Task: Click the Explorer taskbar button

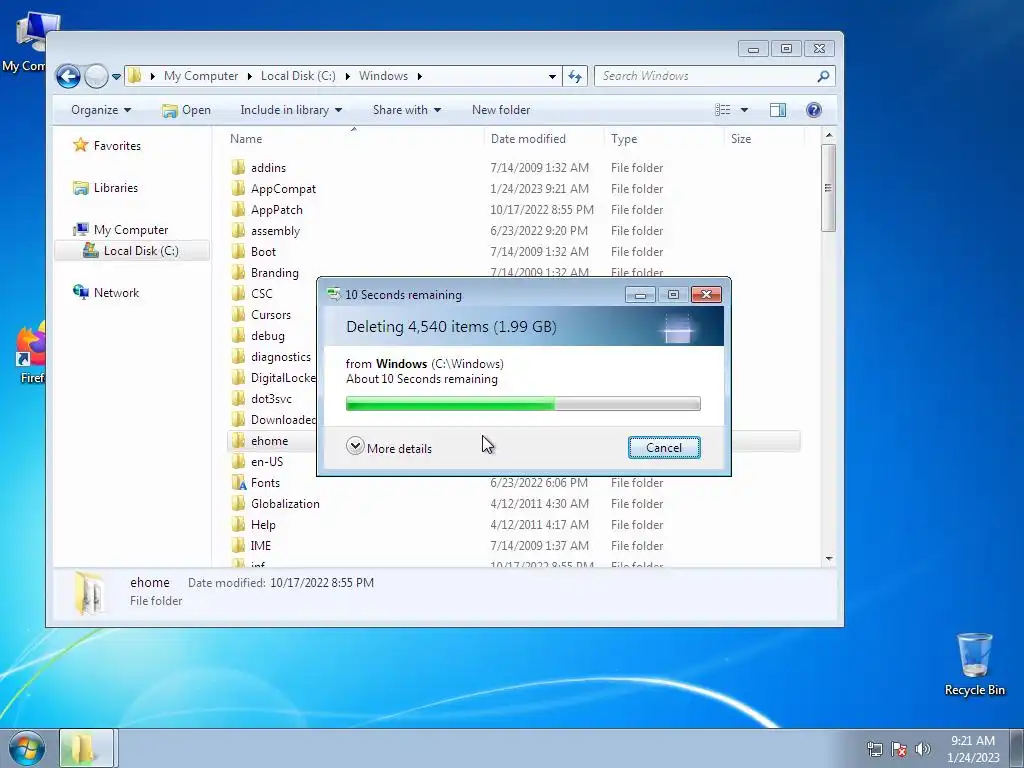Action: tap(87, 748)
